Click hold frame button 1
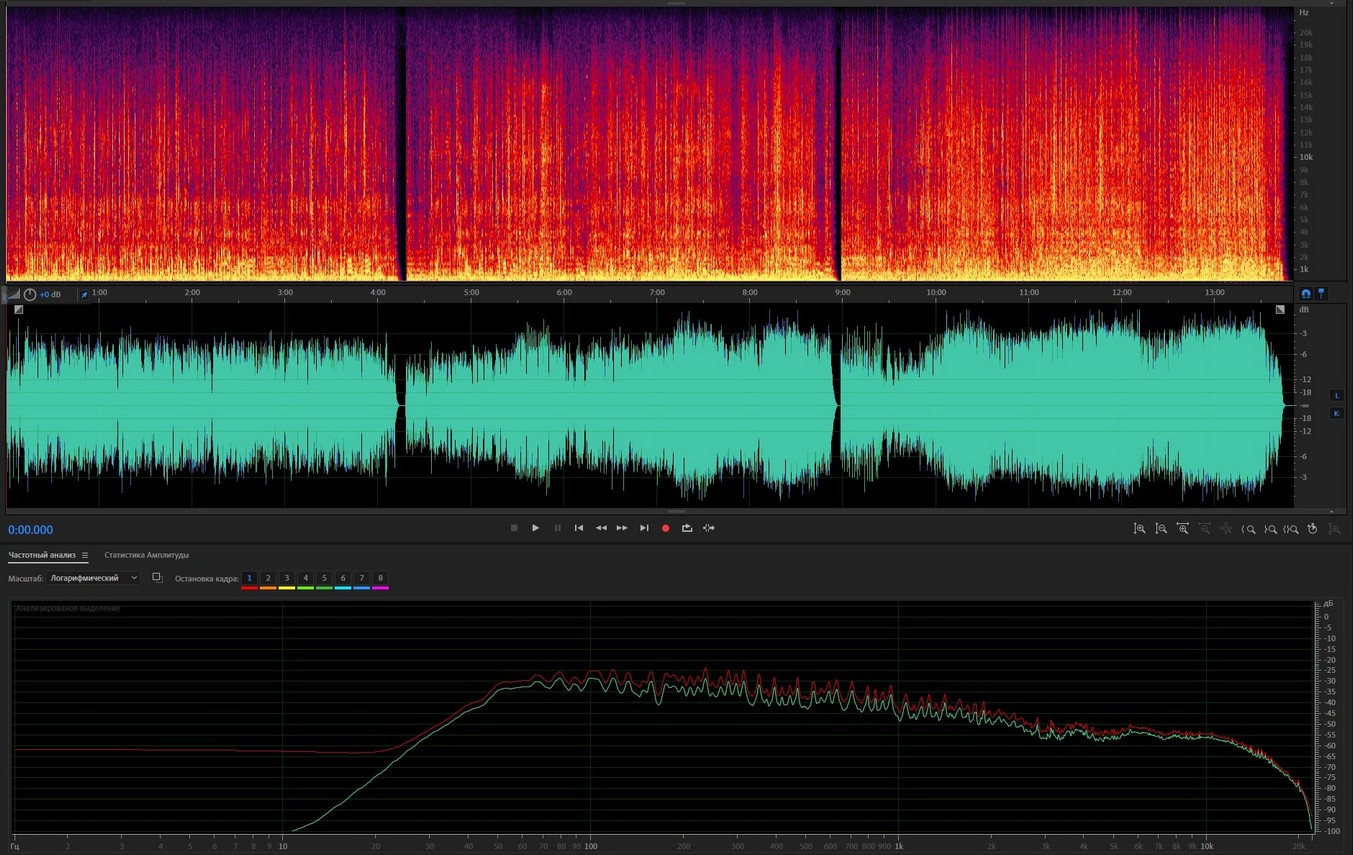 250,578
